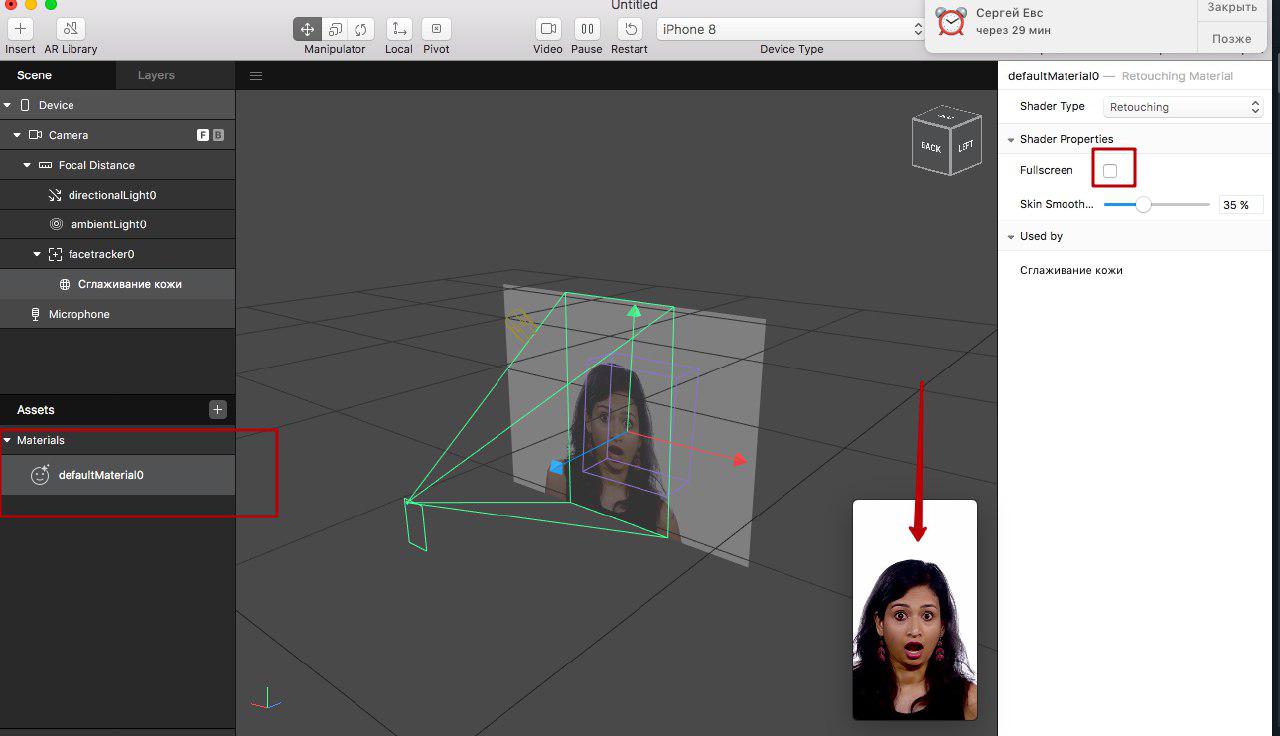Select the scale manipulator tool
Viewport: 1280px width, 736px height.
pos(335,29)
